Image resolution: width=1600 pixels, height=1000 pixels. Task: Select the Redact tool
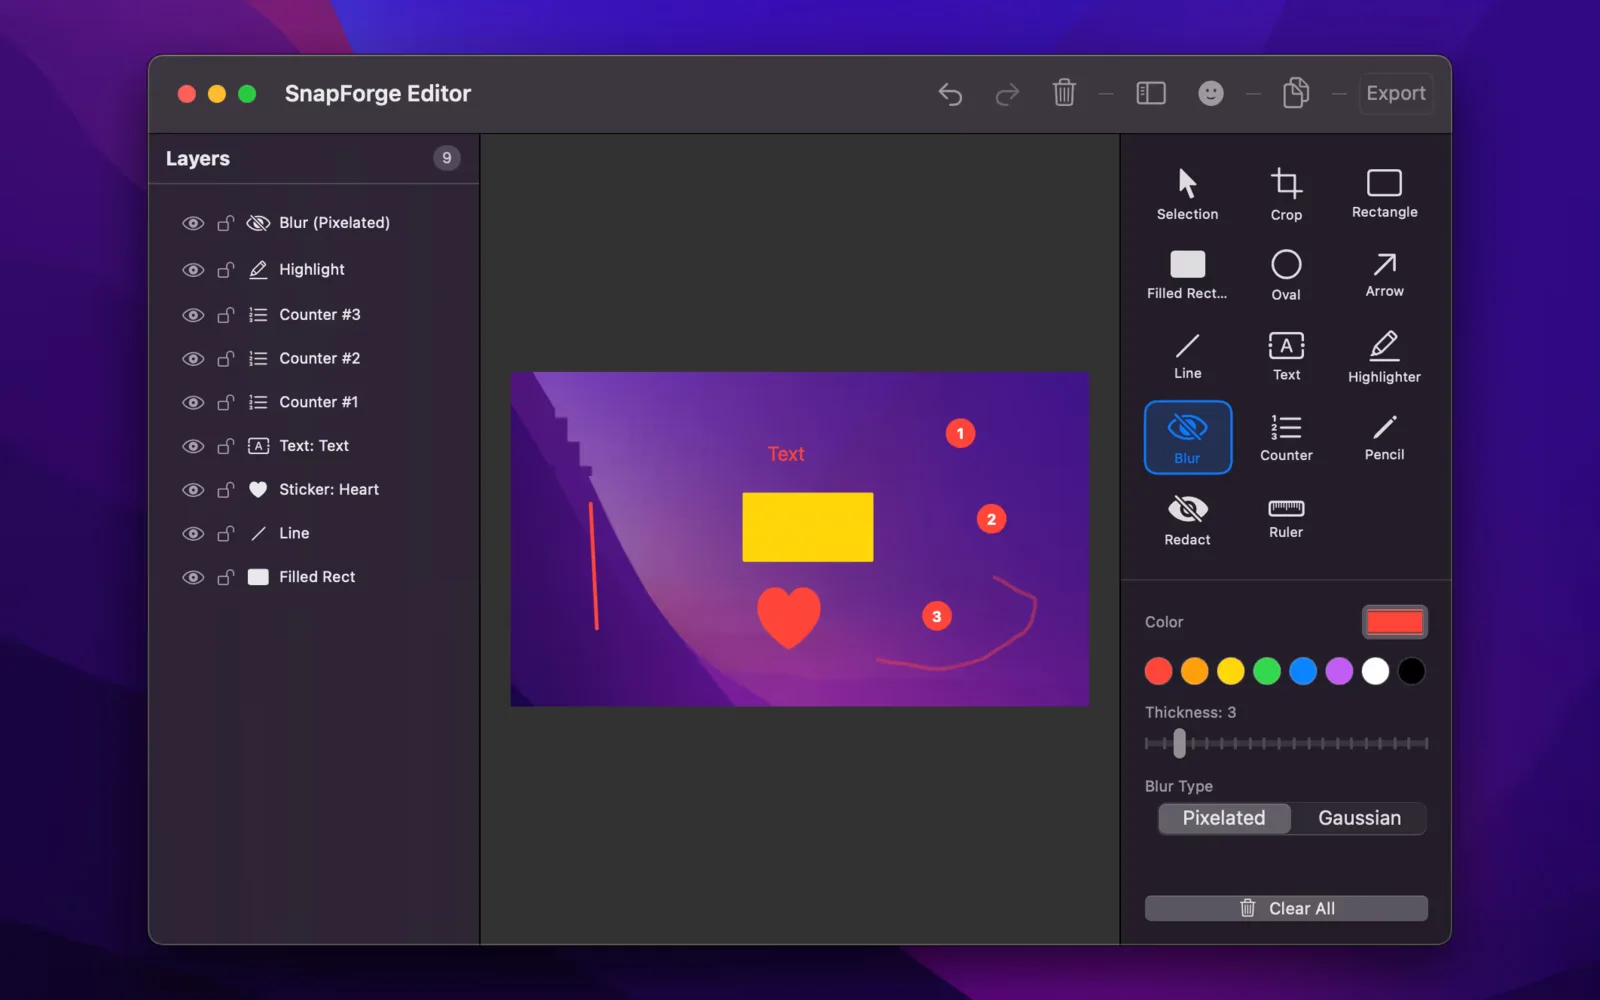click(x=1187, y=519)
